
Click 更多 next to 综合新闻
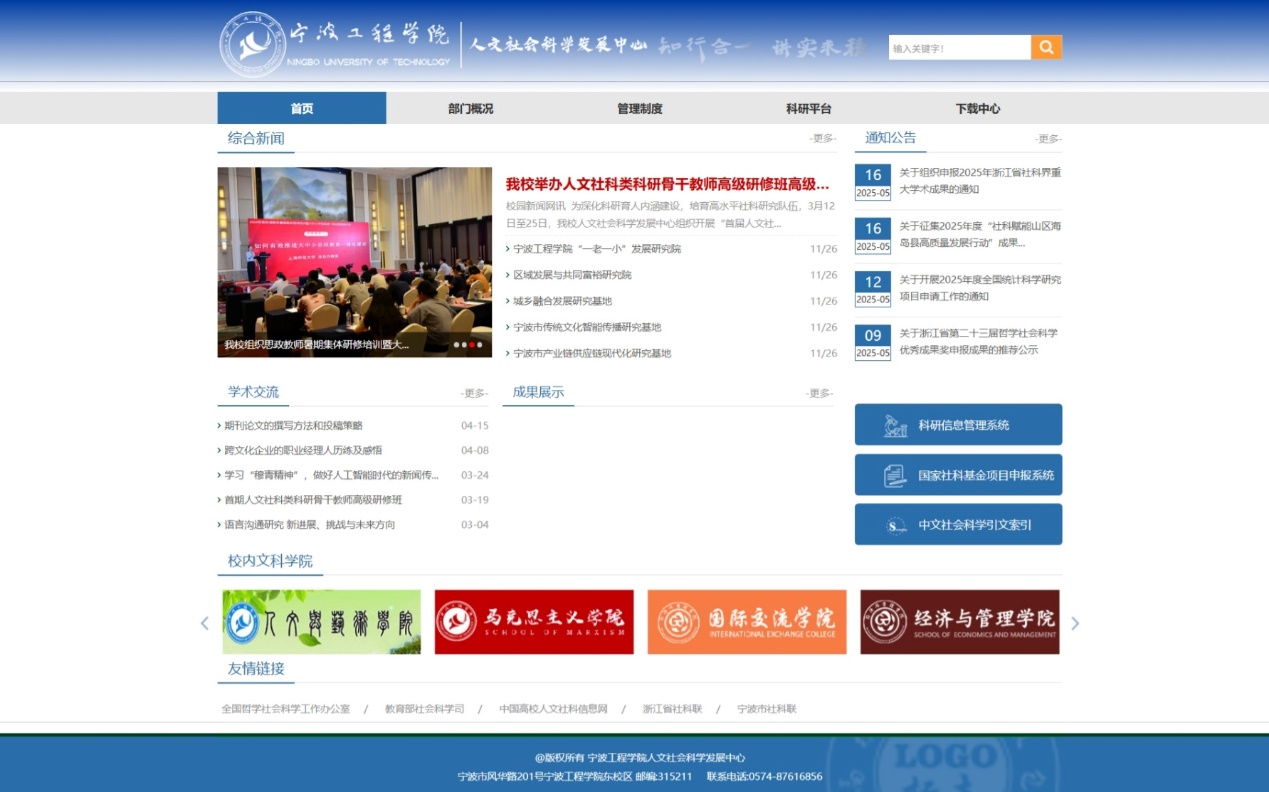(x=822, y=139)
